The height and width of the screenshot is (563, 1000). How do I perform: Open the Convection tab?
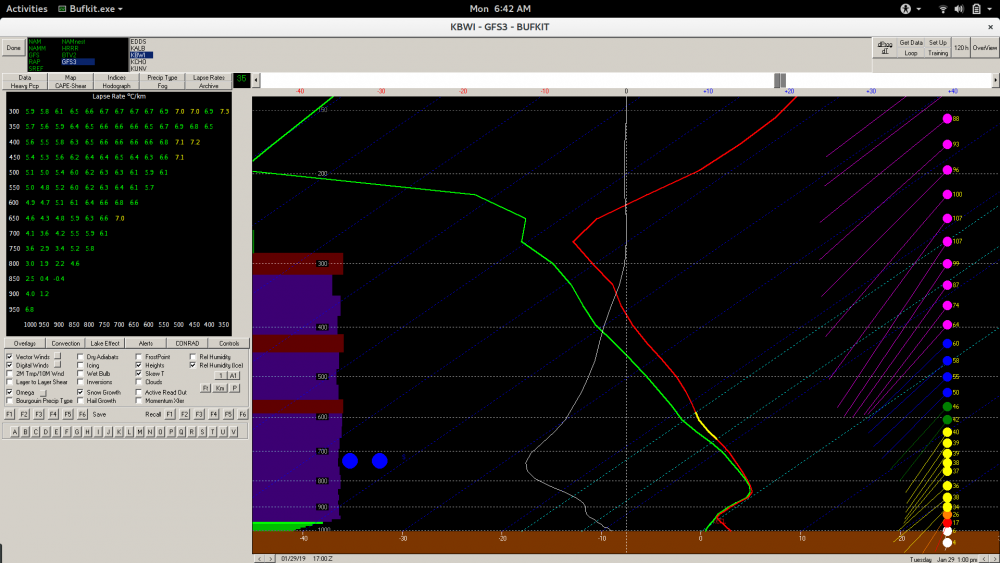[66, 343]
